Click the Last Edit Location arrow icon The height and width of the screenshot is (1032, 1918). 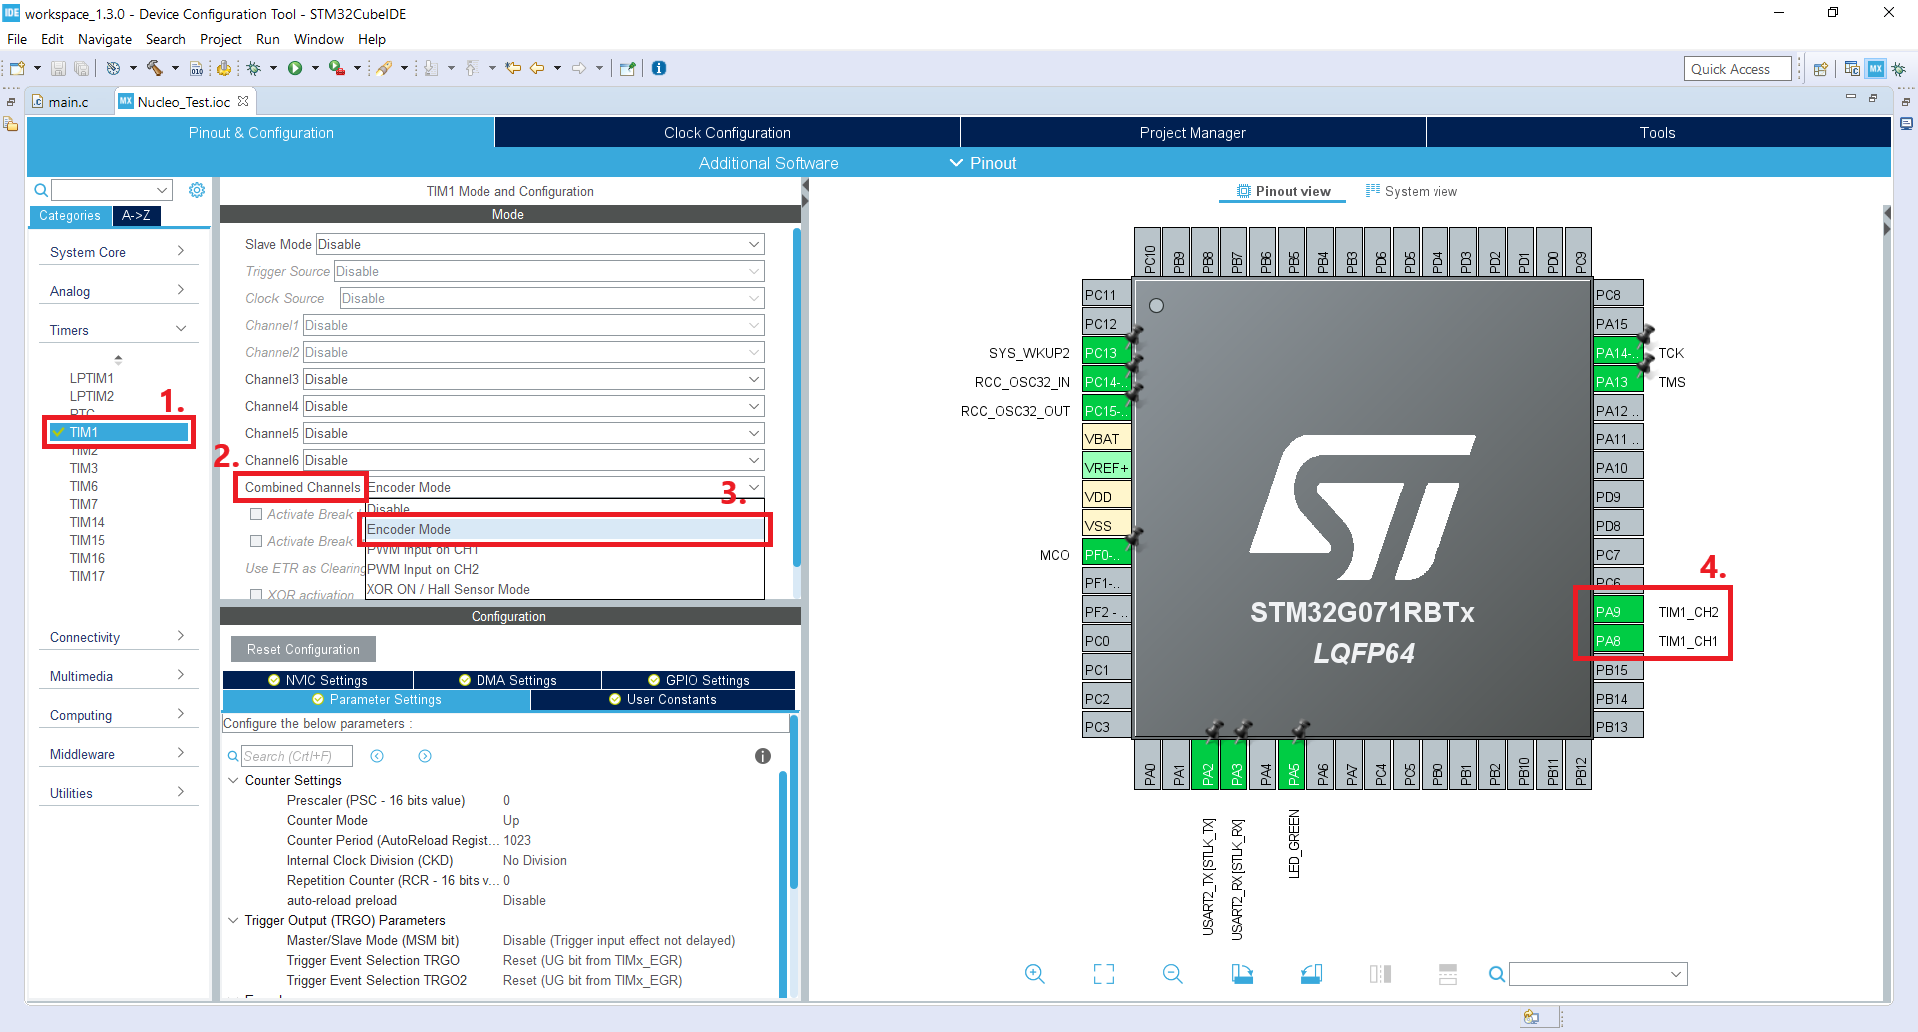point(513,68)
